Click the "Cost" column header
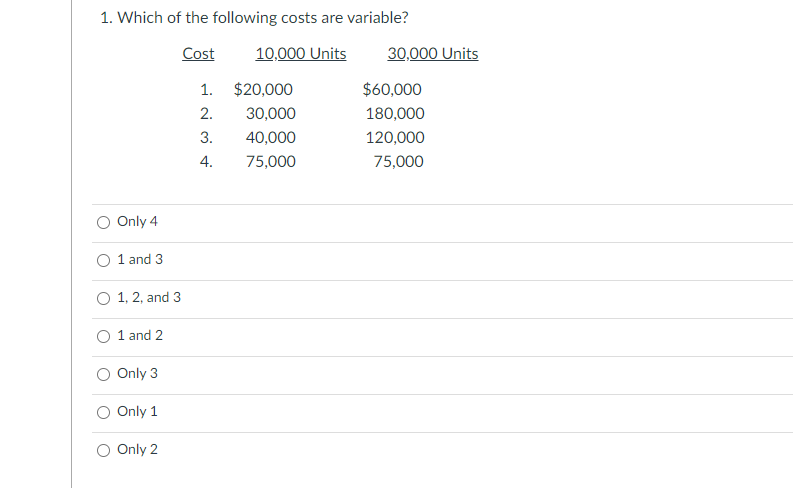793x488 pixels. tap(198, 54)
